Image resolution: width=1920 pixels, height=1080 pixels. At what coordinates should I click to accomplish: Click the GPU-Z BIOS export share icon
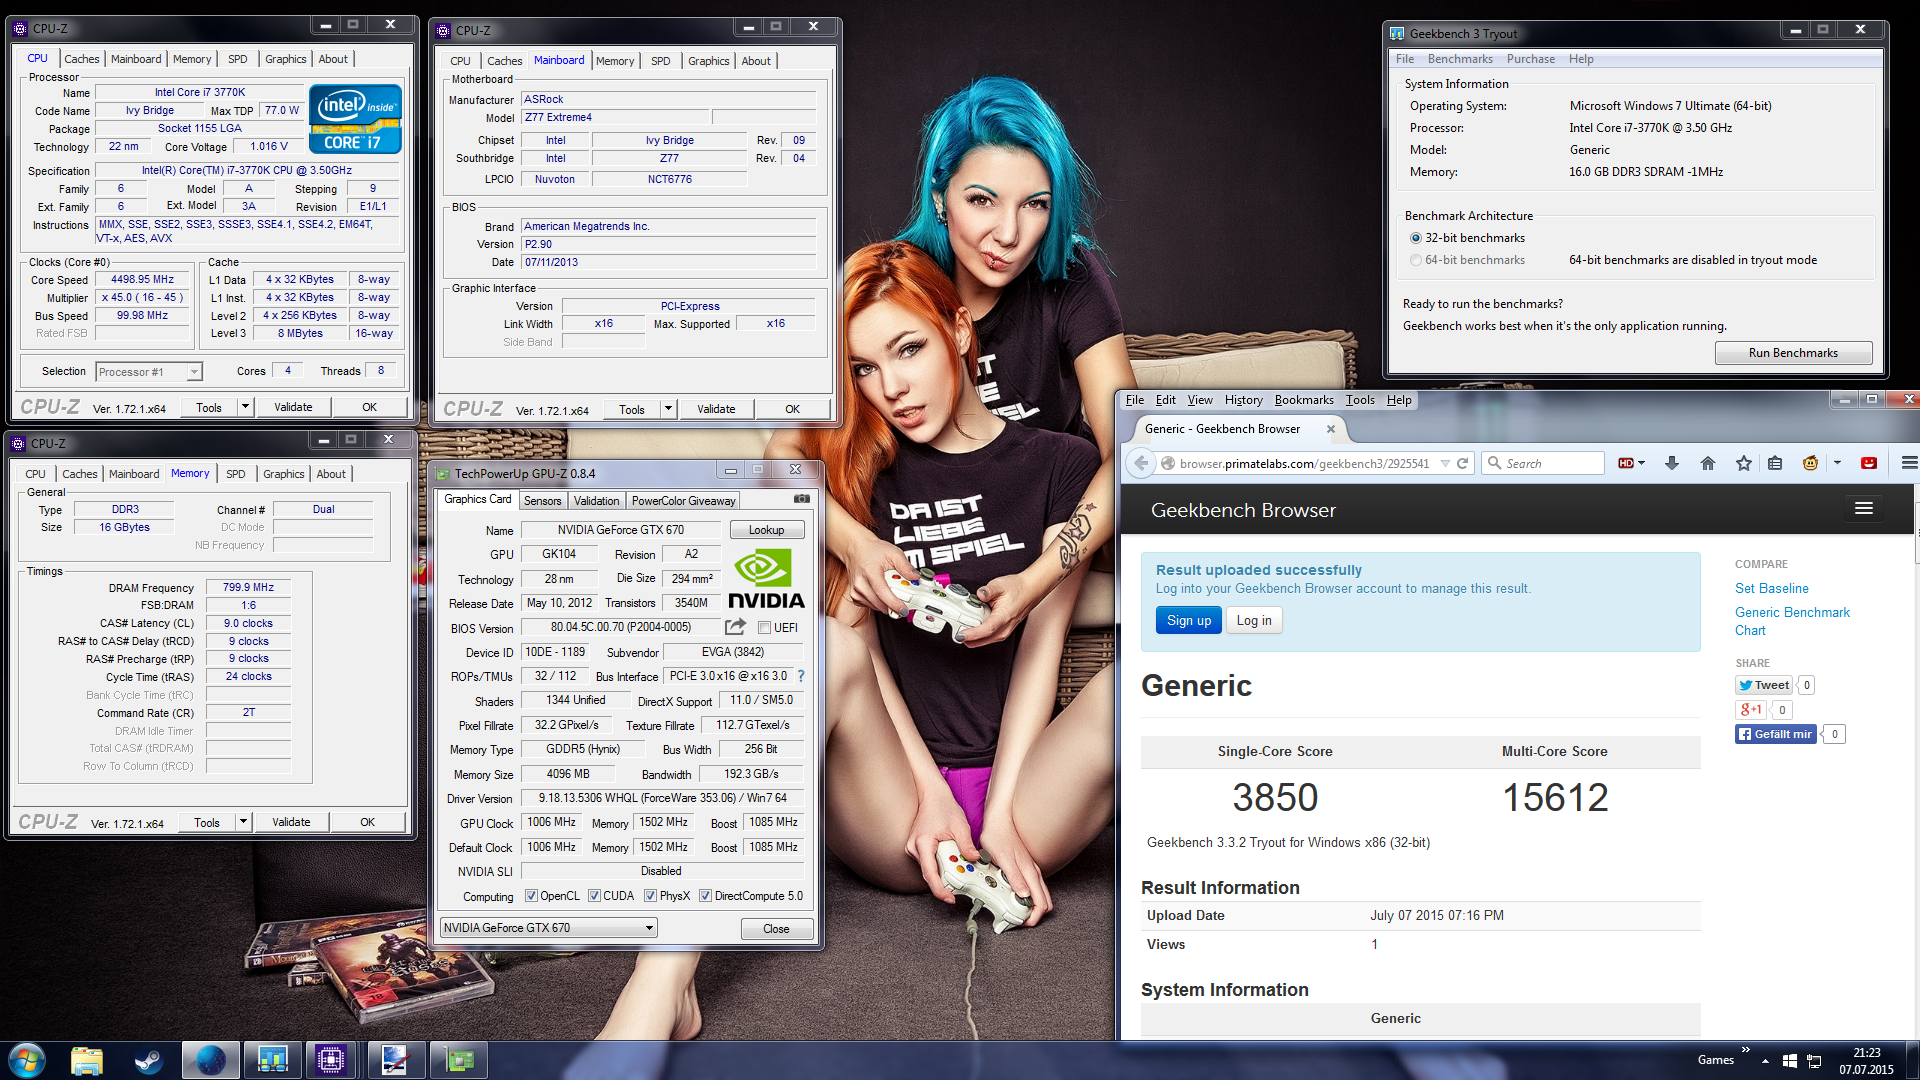[735, 627]
